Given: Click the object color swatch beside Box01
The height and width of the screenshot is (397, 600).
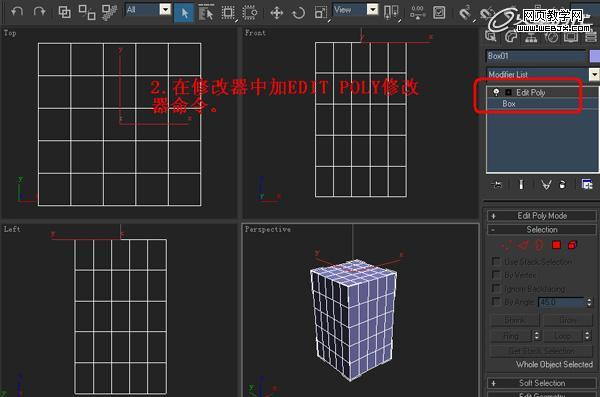Looking at the screenshot, I should [595, 56].
